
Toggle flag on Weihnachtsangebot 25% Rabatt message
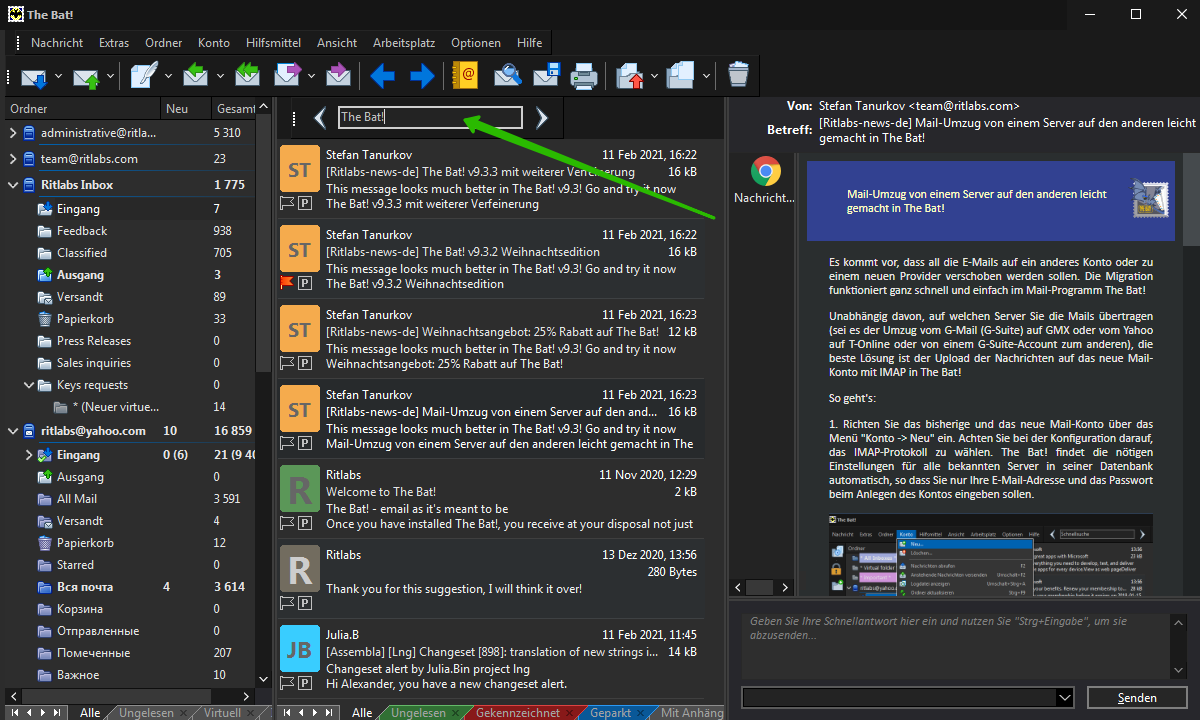286,363
